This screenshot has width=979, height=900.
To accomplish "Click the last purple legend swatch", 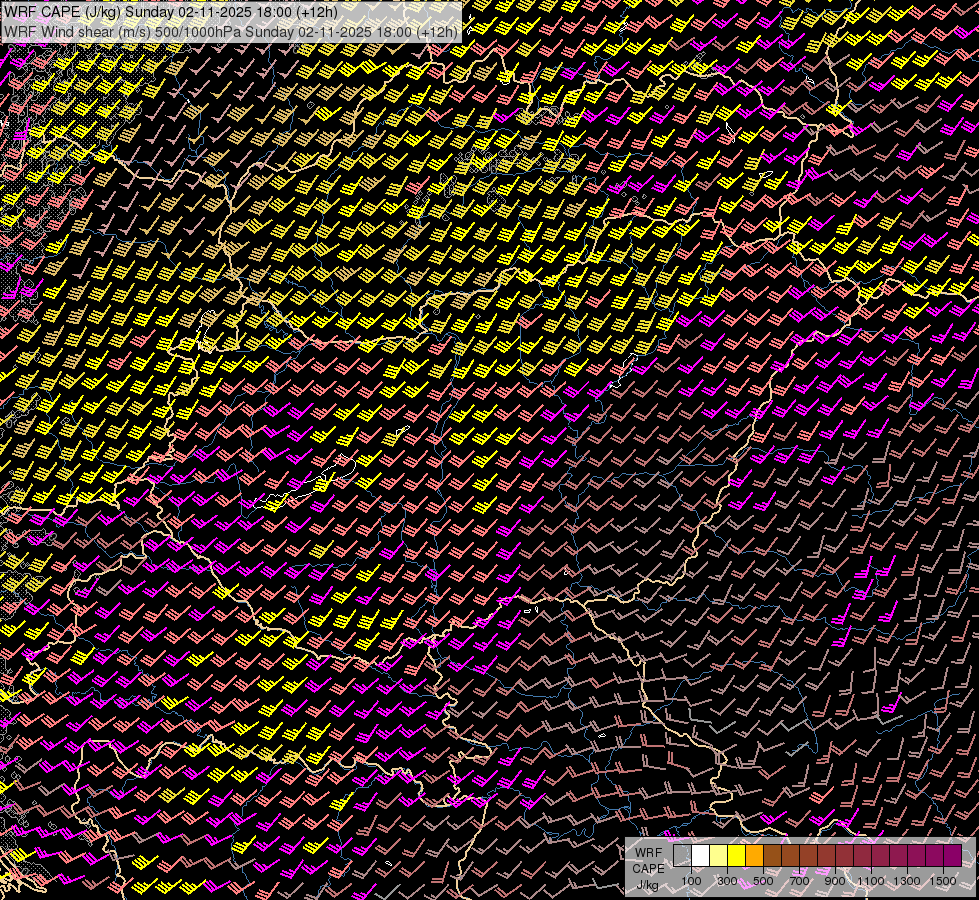I will [953, 856].
